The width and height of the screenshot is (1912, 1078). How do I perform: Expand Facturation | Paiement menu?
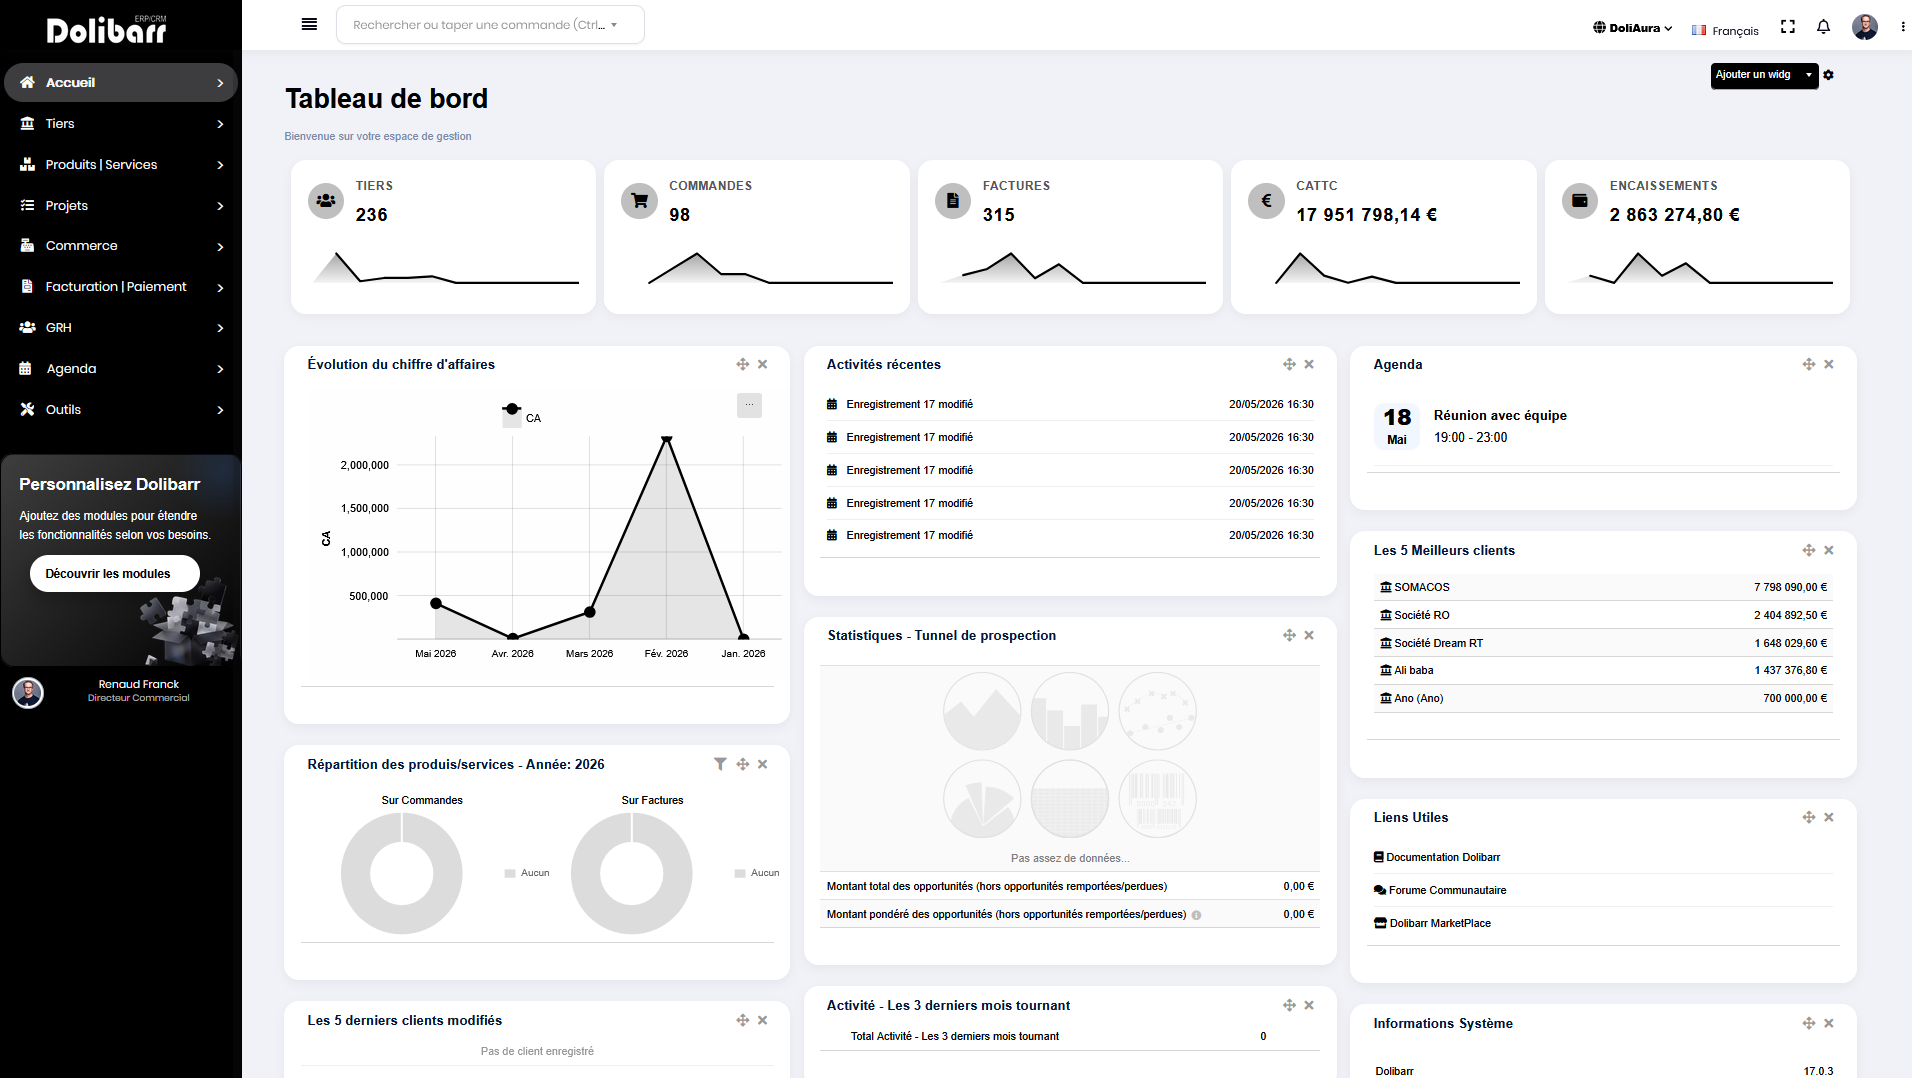click(x=121, y=287)
